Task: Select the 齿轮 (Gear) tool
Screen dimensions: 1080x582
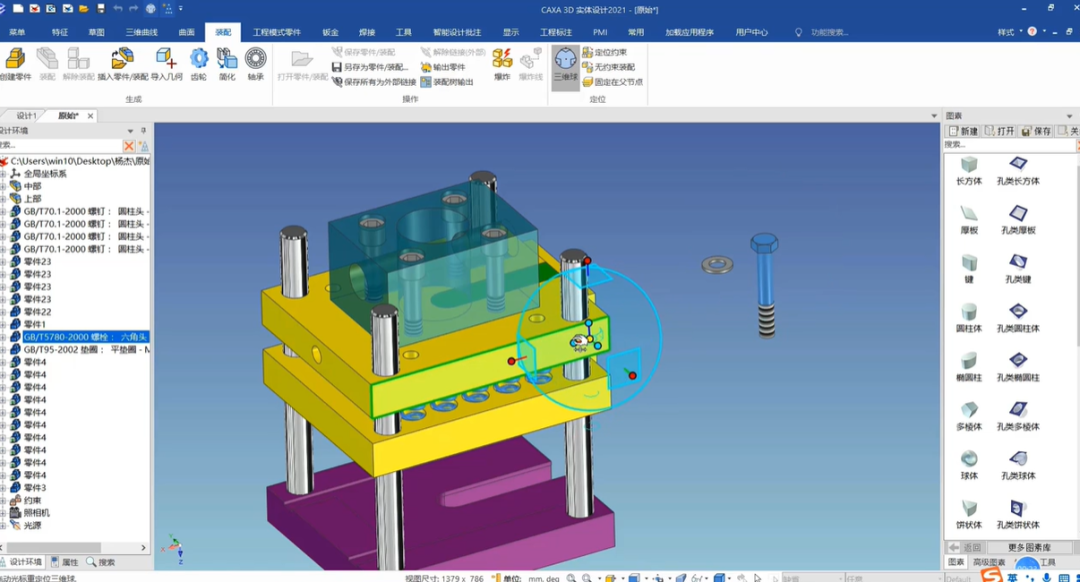Action: pos(199,63)
